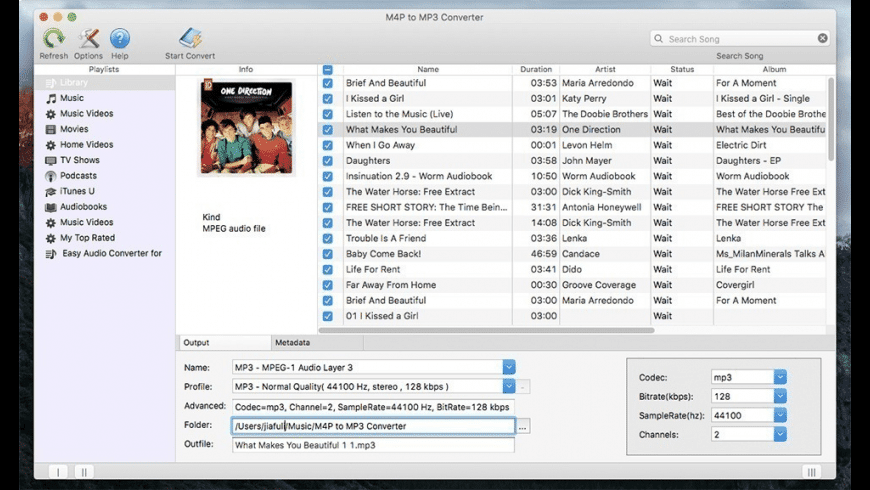Select the Home Videos gear icon
Viewport: 870px width, 490px height.
[50, 145]
